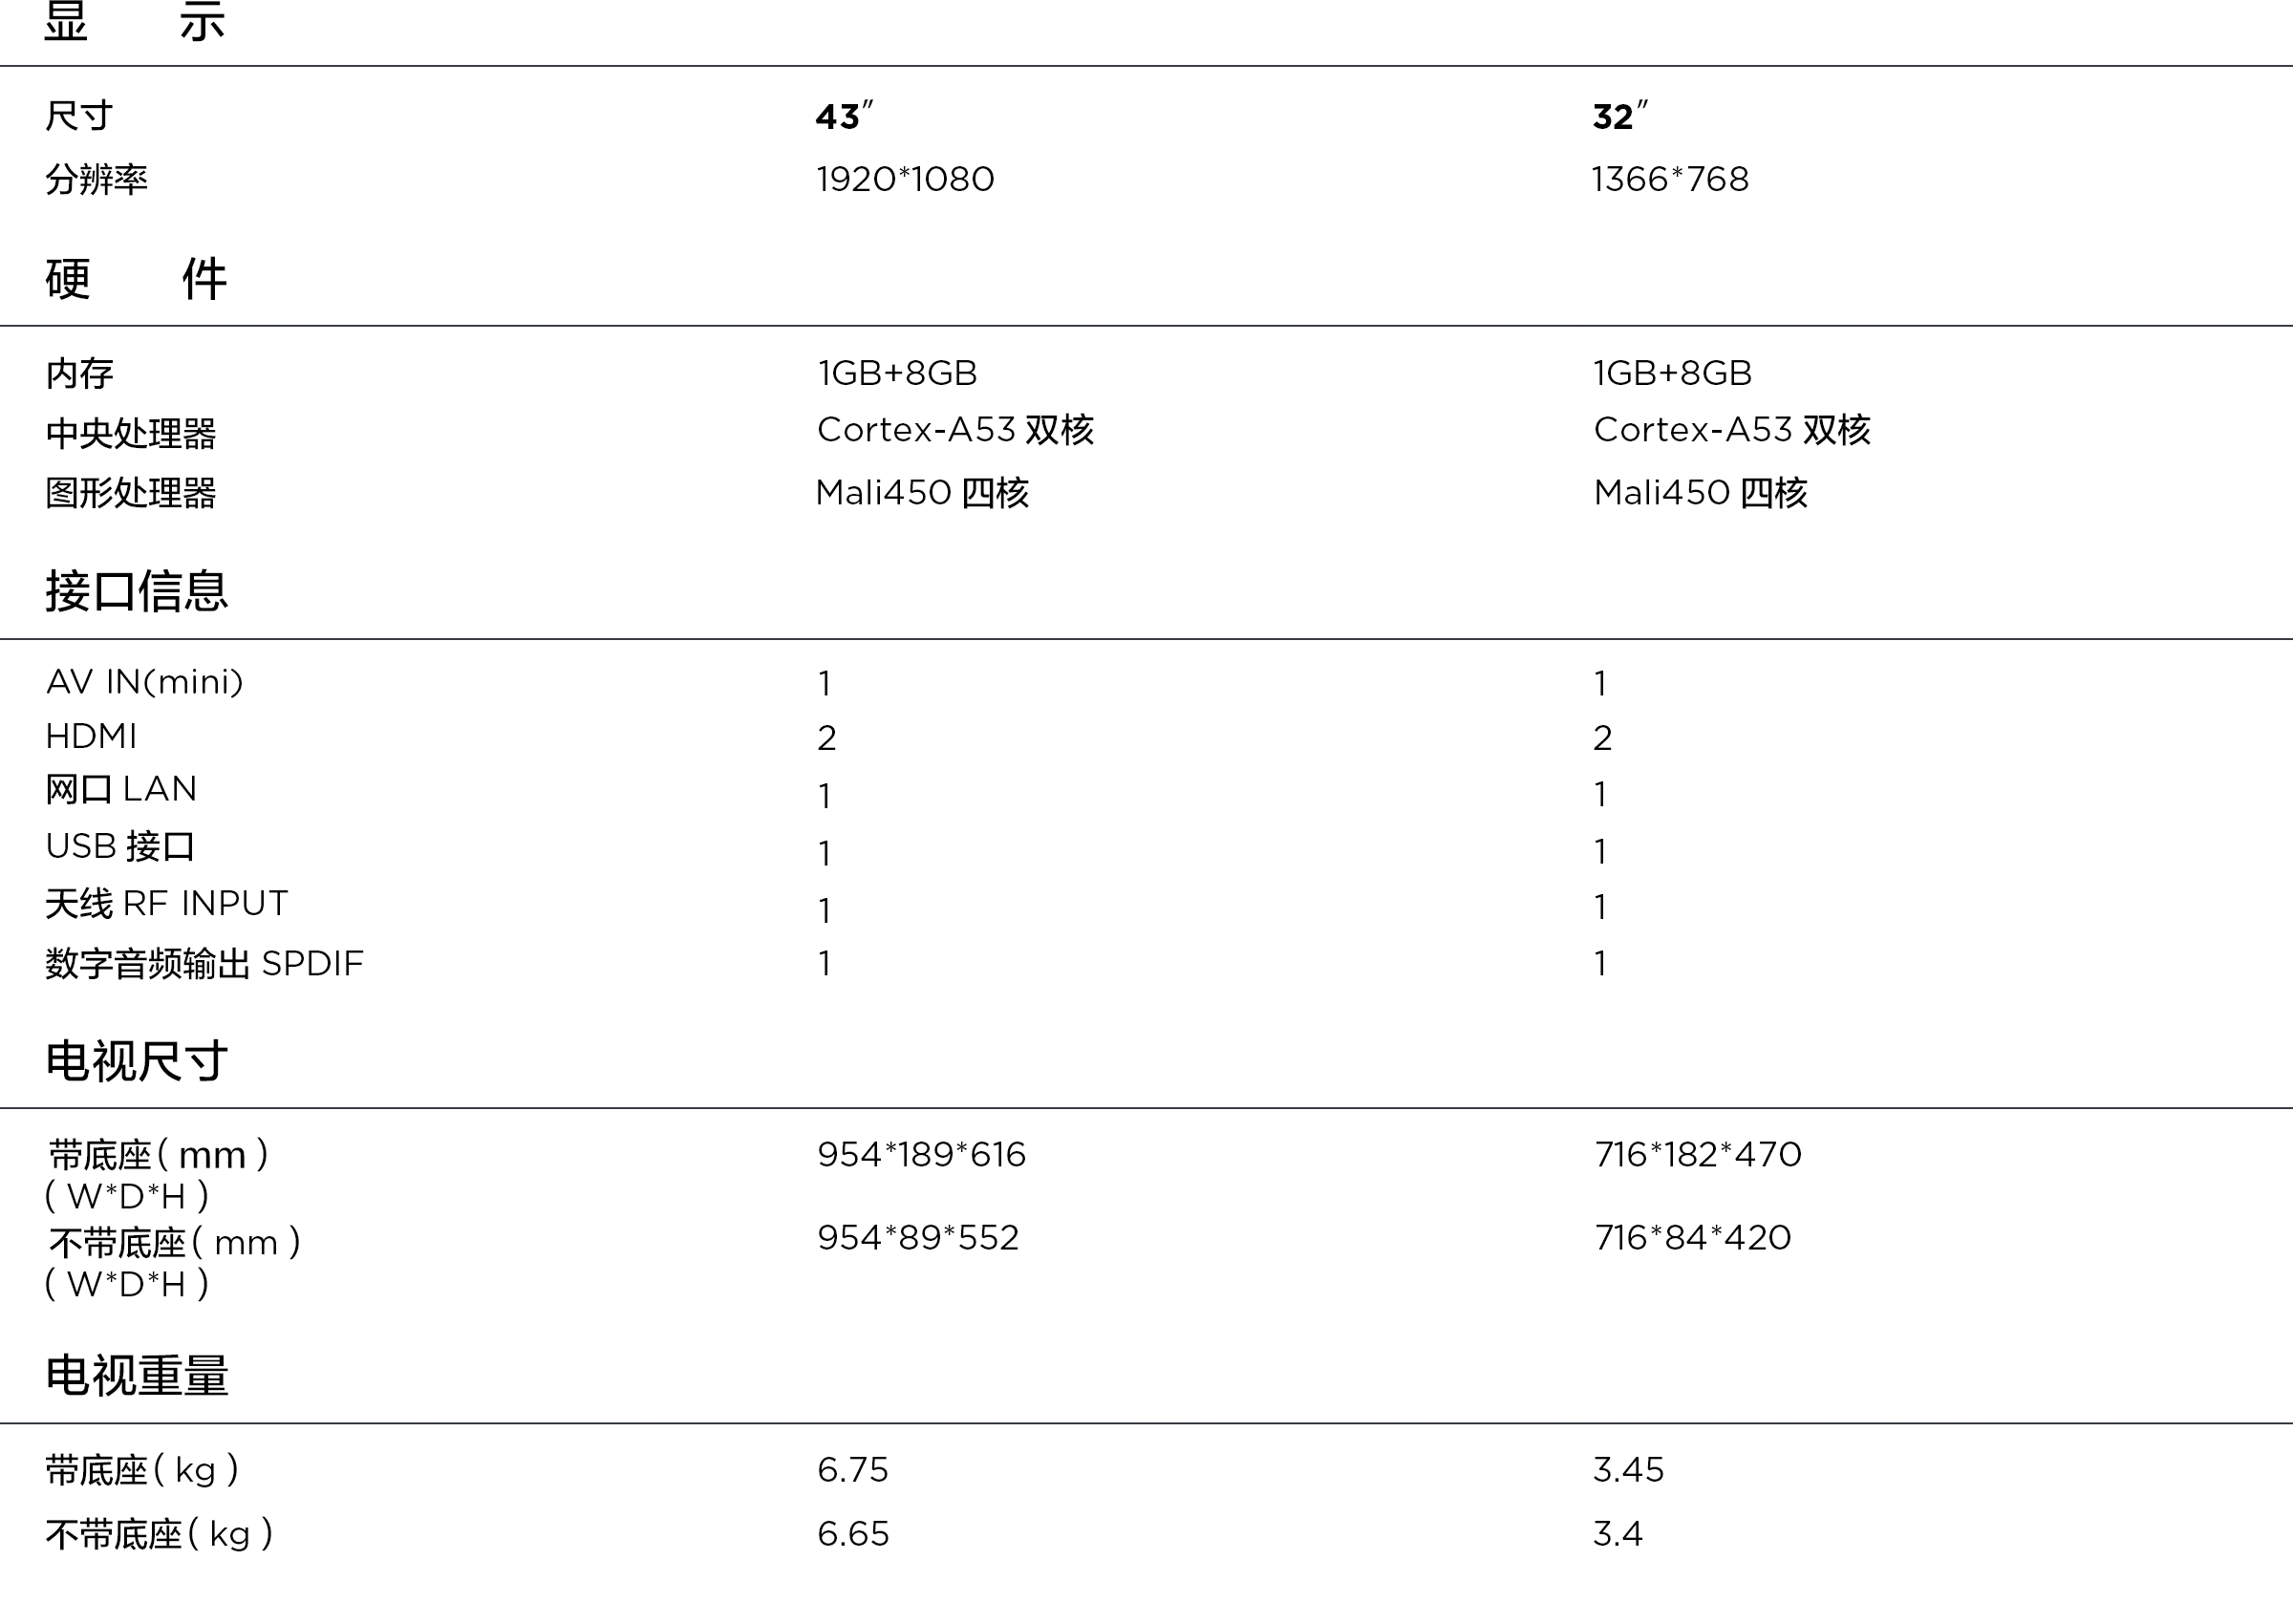Click the 硬件 section heading

pos(136,278)
